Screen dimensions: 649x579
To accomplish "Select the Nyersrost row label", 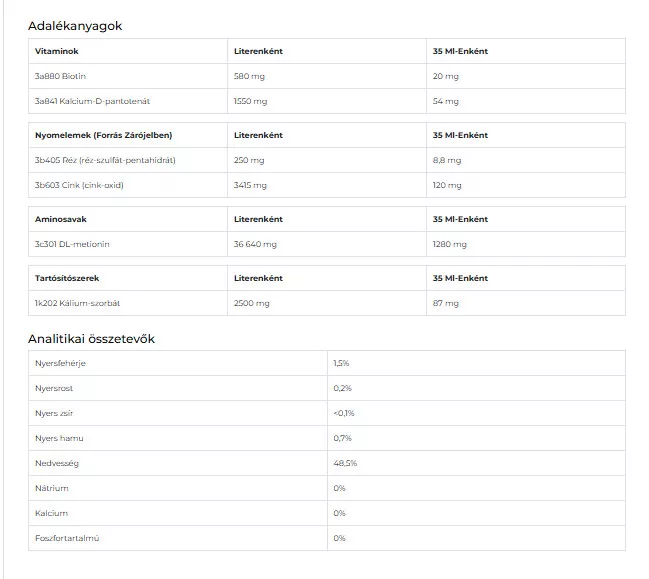I will 54,388.
